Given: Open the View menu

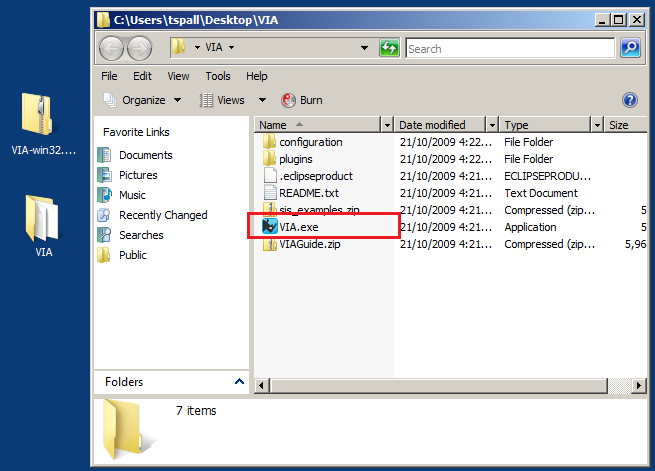Looking at the screenshot, I should click(178, 76).
